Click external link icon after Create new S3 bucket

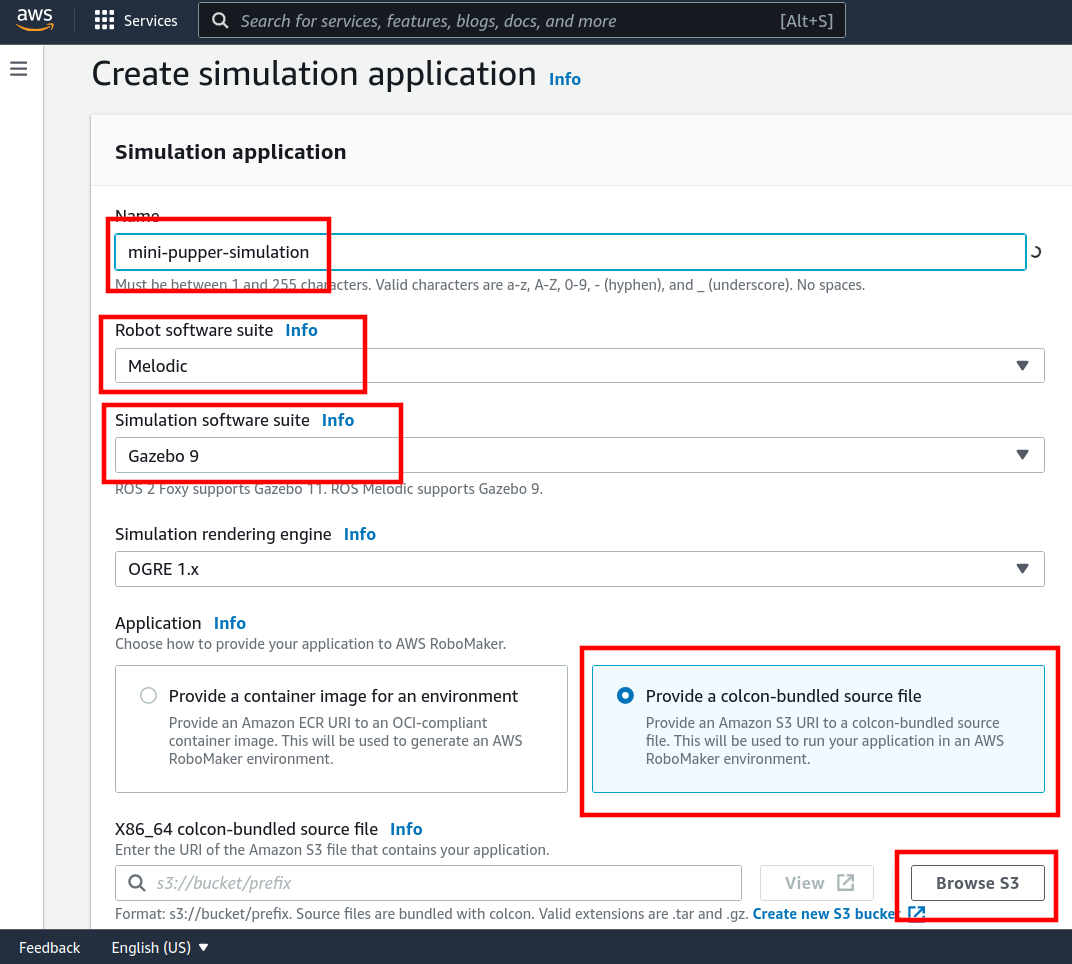pyautogui.click(x=916, y=913)
